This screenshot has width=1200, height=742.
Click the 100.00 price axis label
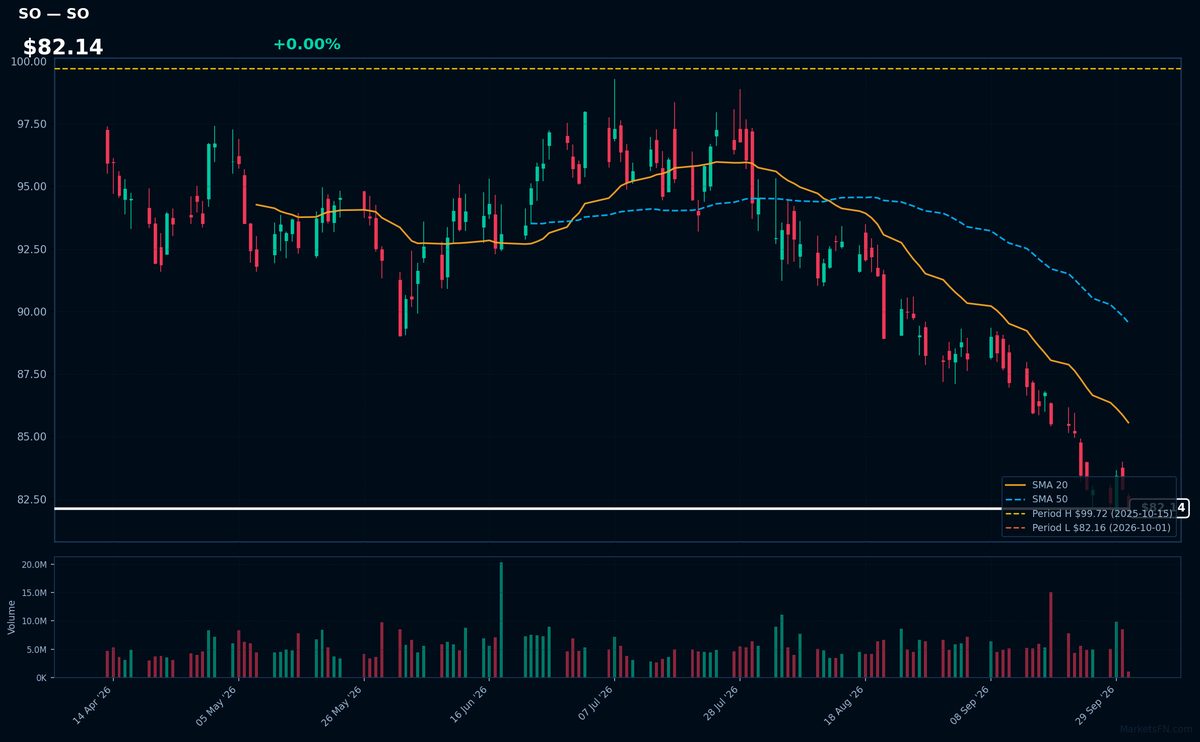31,62
